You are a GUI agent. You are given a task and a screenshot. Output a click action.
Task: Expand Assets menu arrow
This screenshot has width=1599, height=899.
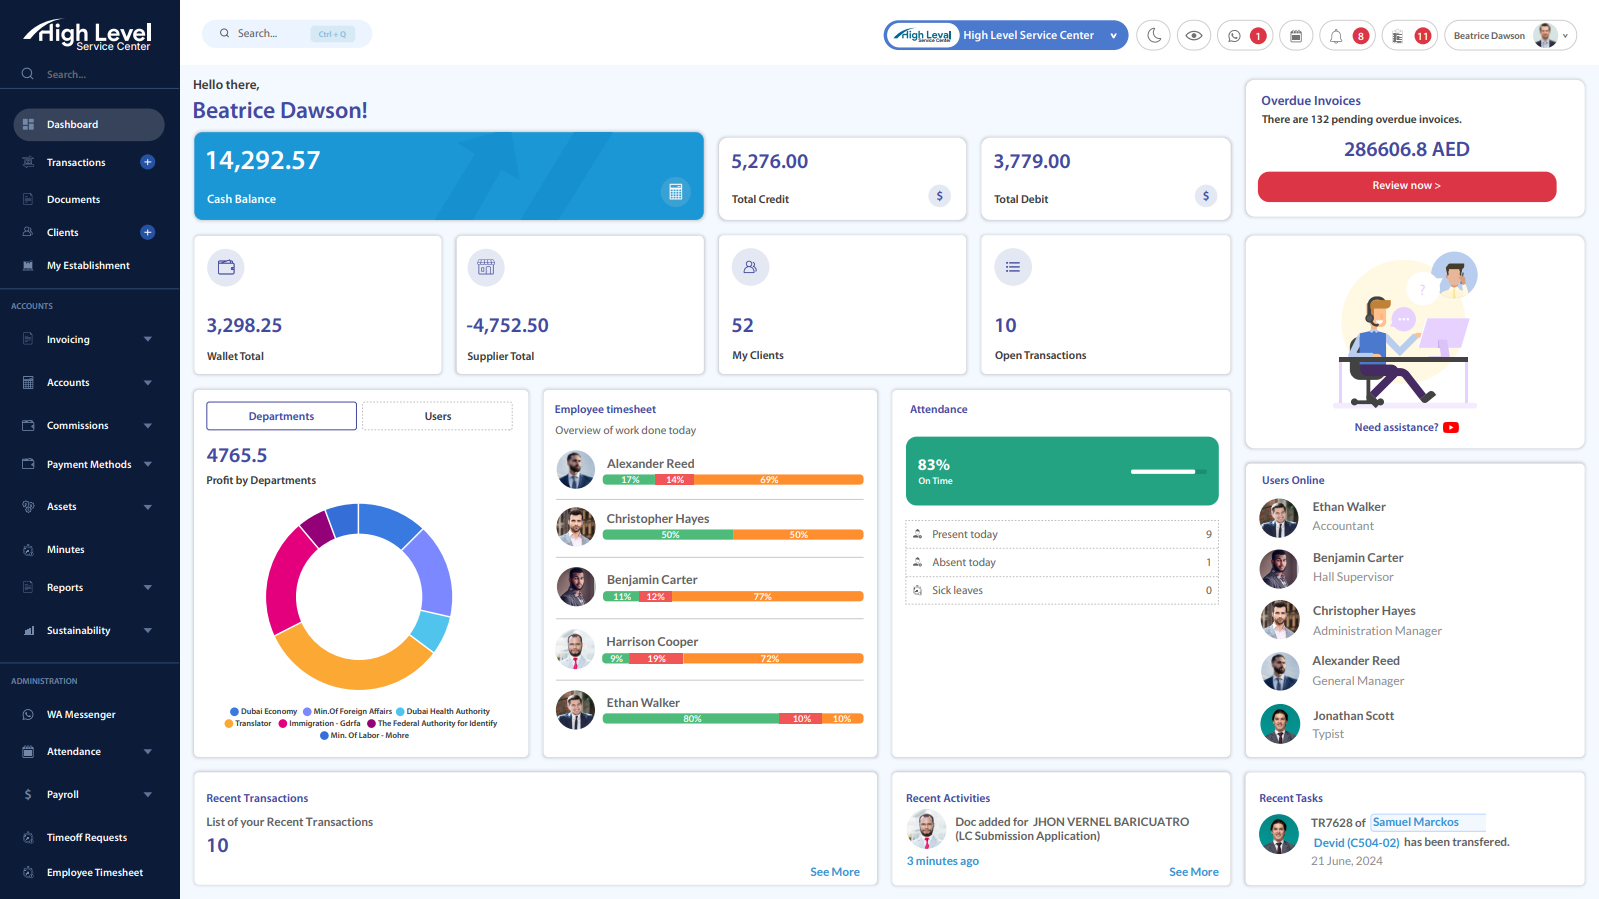pyautogui.click(x=148, y=507)
